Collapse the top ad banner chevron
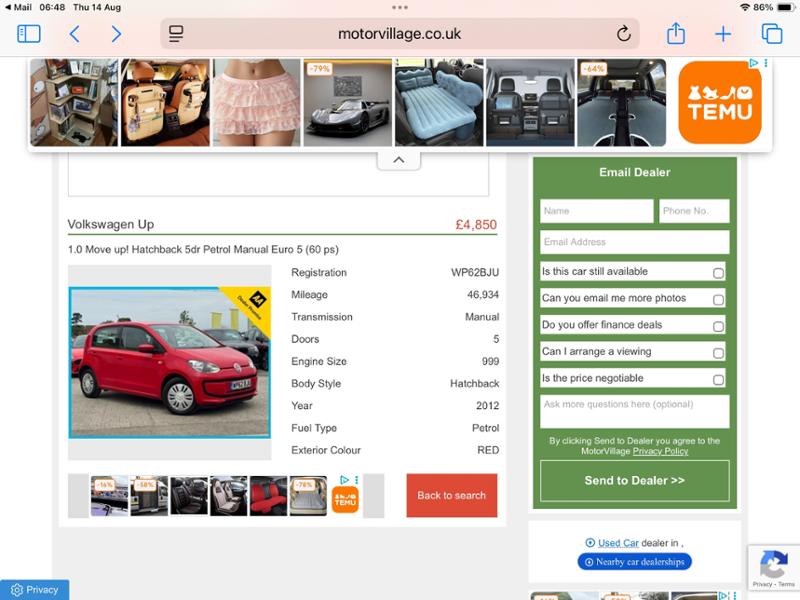This screenshot has width=800, height=600. (x=399, y=160)
